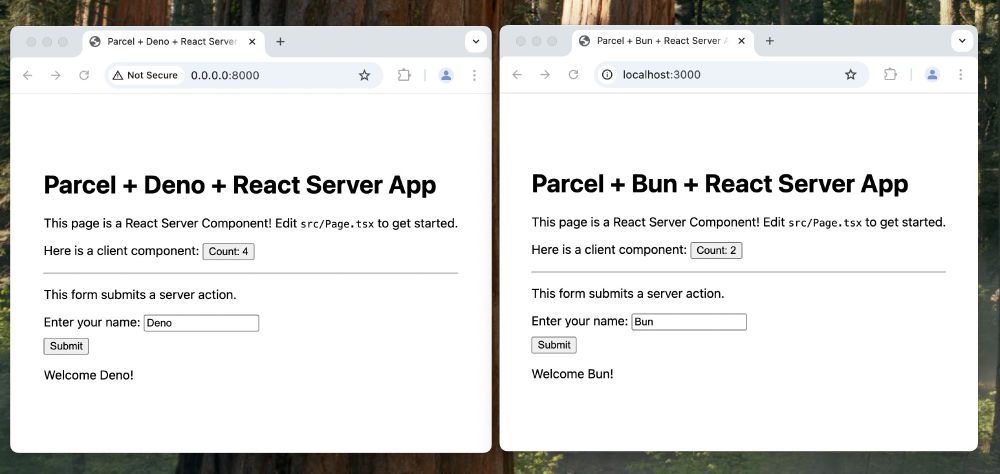Image resolution: width=1000 pixels, height=474 pixels.
Task: Expand tab search dropdown in Deno window
Action: [476, 41]
